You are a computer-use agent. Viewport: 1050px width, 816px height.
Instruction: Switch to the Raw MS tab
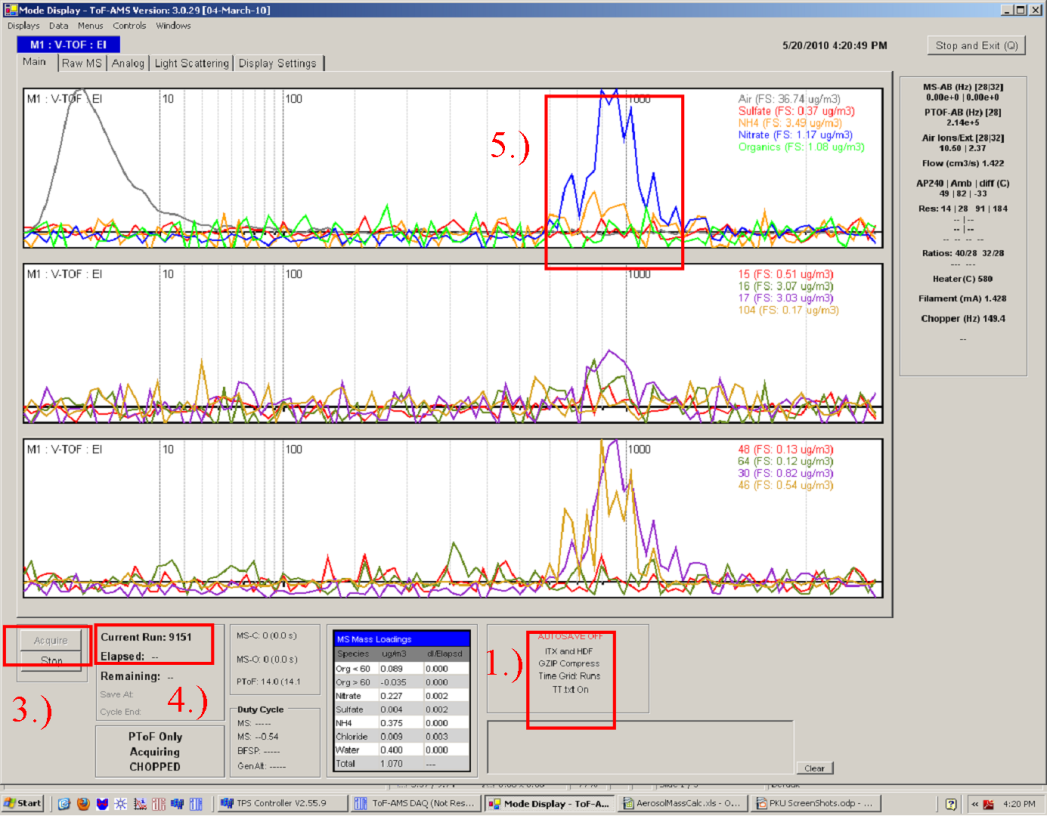click(81, 63)
